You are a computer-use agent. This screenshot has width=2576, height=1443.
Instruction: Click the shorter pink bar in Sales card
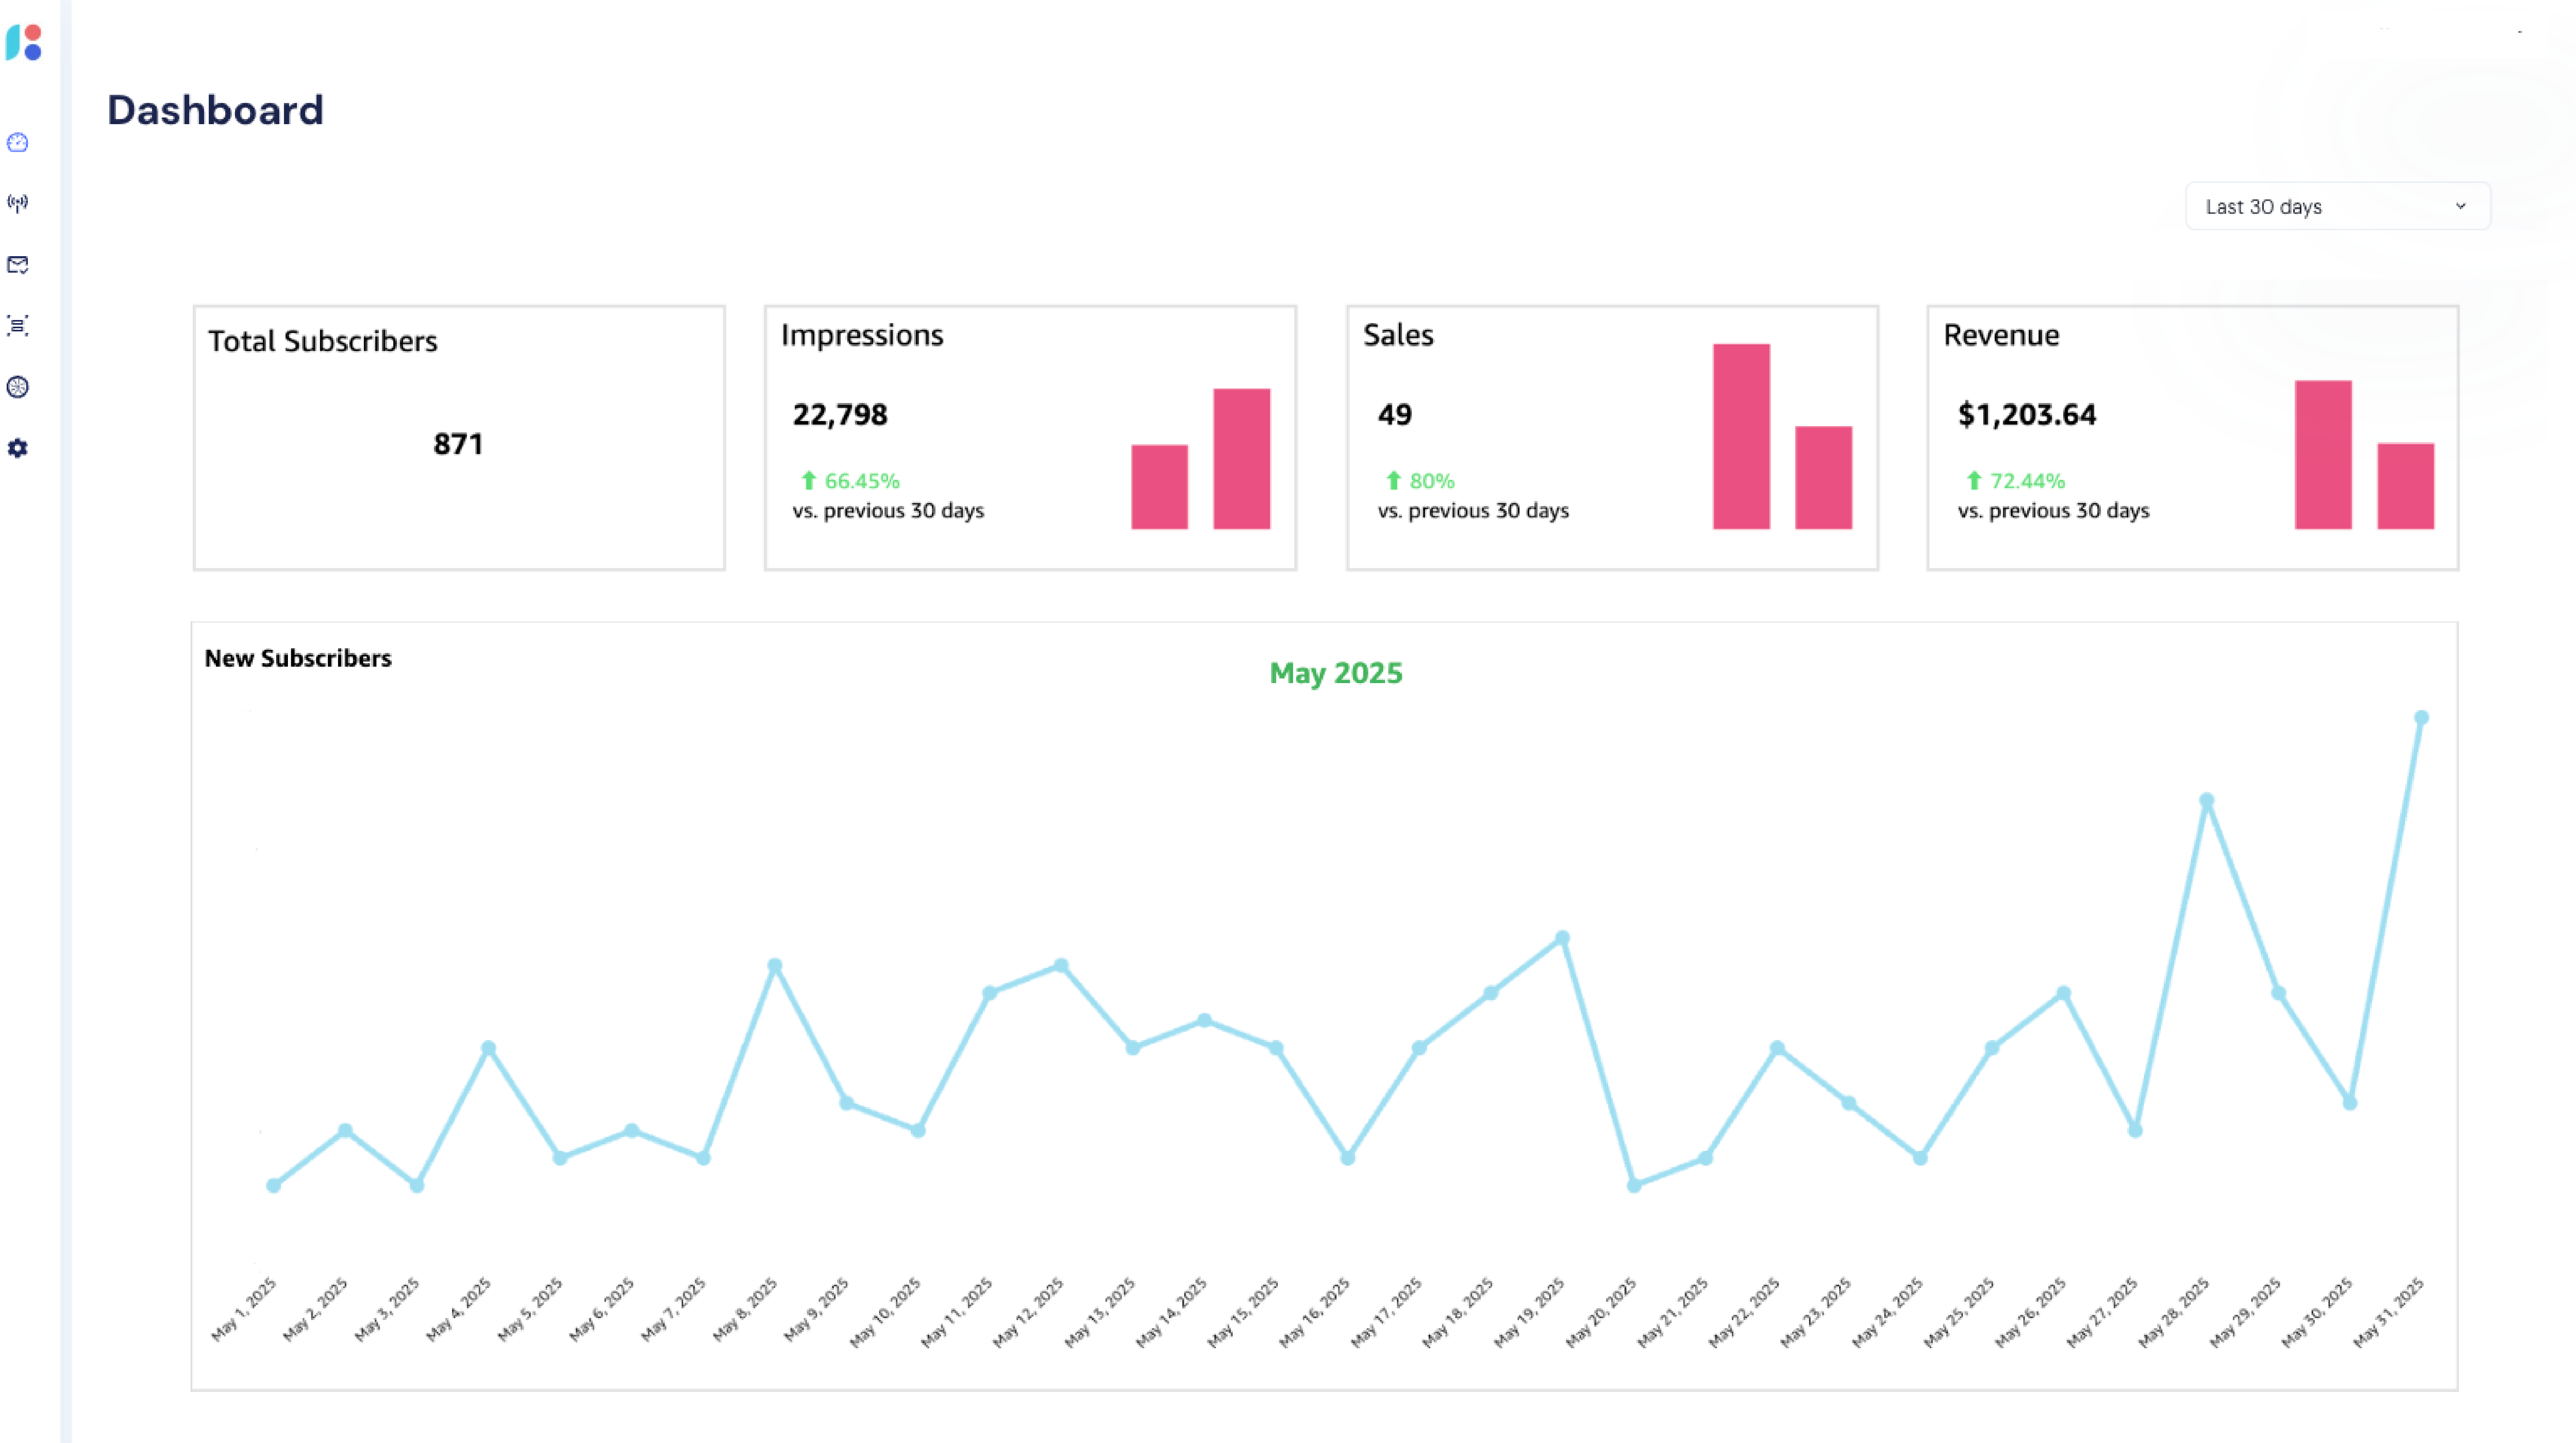pyautogui.click(x=1824, y=478)
